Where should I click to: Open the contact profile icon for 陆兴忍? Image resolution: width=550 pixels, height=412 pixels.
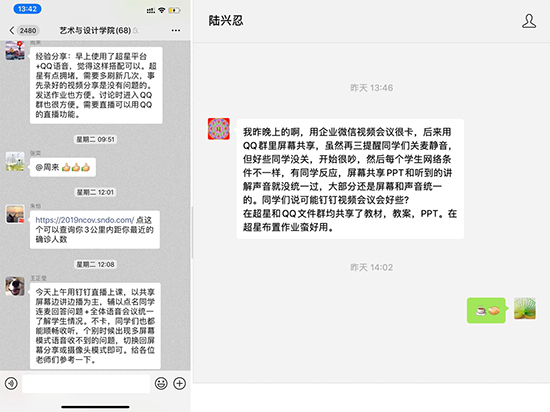[529, 21]
